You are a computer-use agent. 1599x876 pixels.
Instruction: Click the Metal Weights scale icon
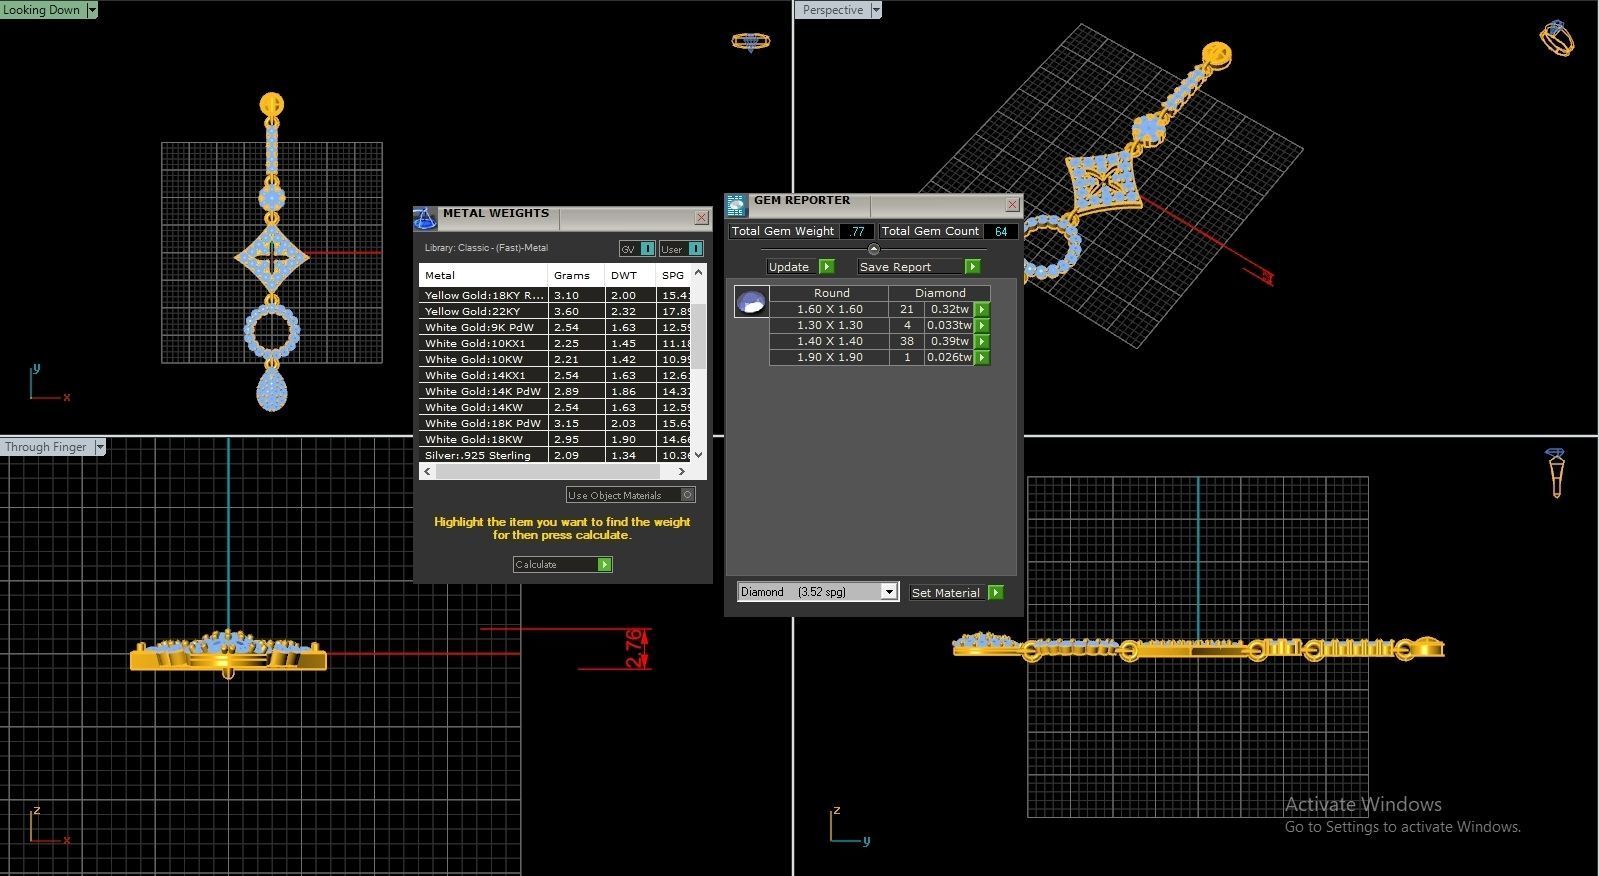click(425, 218)
